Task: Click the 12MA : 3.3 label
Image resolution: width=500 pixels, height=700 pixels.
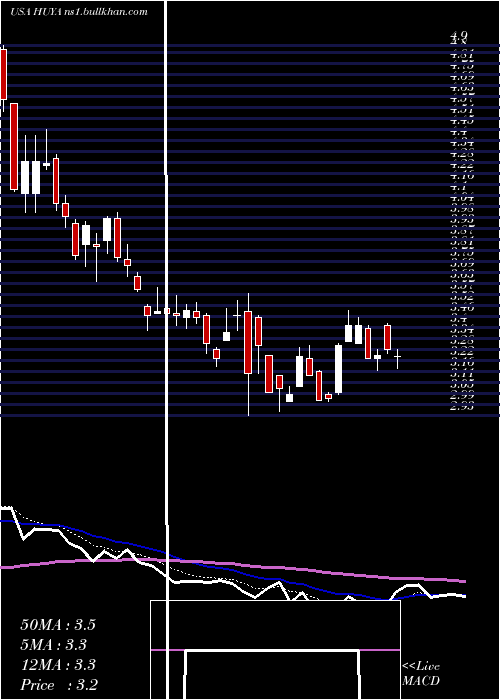Action: coord(58,665)
